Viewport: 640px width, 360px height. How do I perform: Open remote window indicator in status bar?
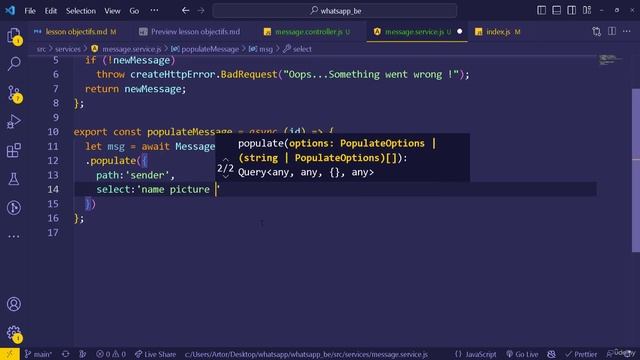coord(9,354)
